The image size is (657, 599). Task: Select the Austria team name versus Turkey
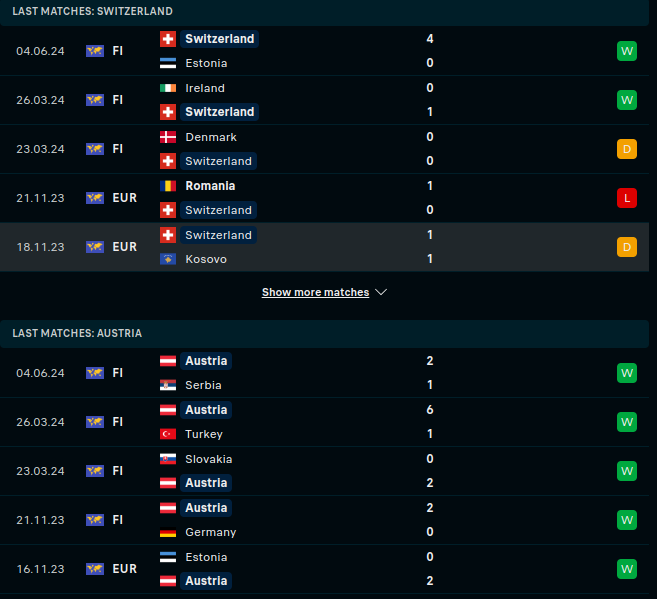coord(206,410)
